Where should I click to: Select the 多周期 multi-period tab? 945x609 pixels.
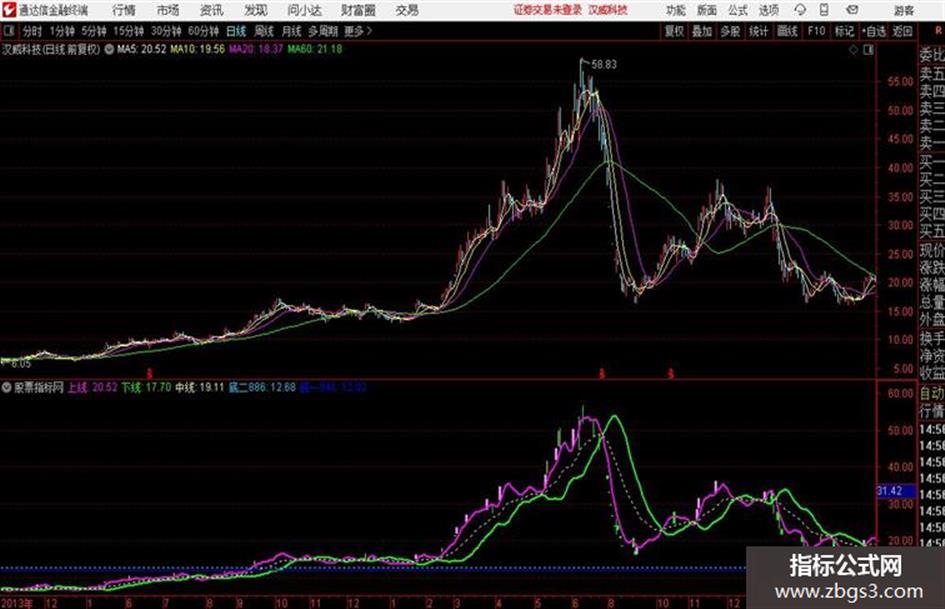coord(322,31)
